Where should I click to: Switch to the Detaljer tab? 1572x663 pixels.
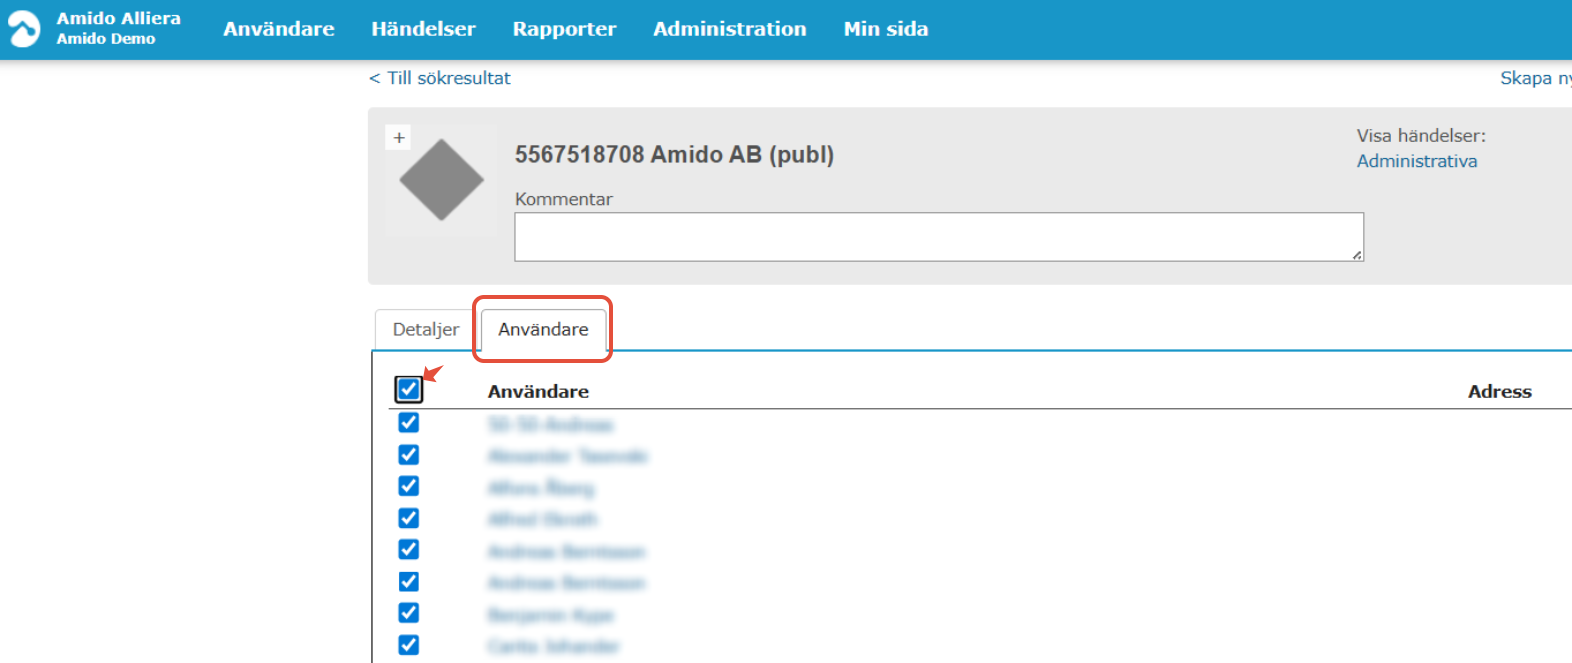[426, 329]
